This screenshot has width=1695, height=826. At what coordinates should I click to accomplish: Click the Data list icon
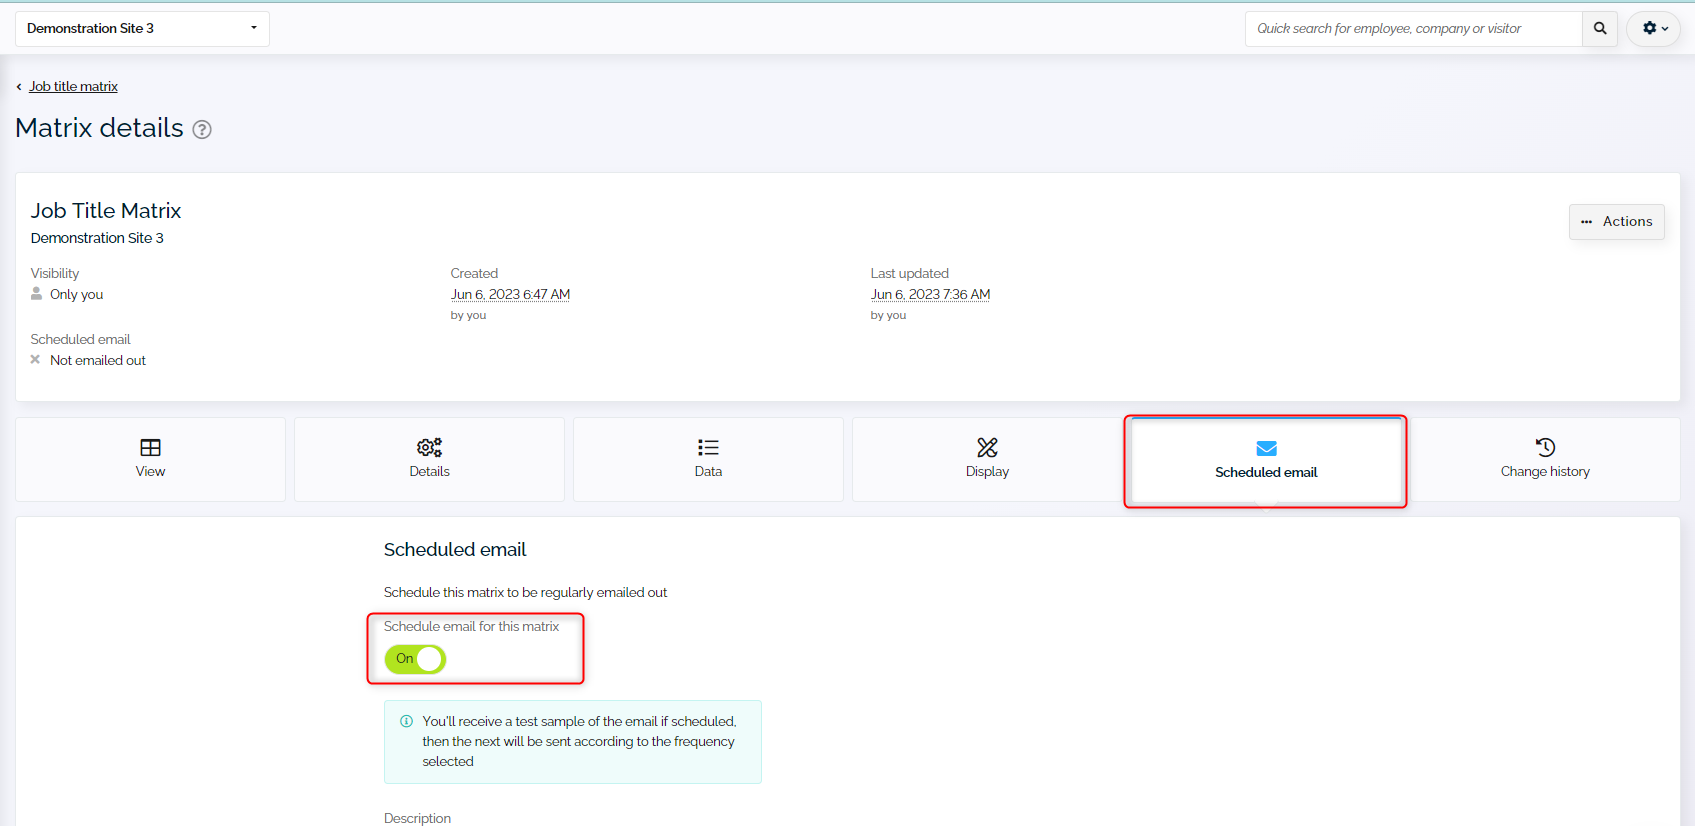[x=708, y=447]
